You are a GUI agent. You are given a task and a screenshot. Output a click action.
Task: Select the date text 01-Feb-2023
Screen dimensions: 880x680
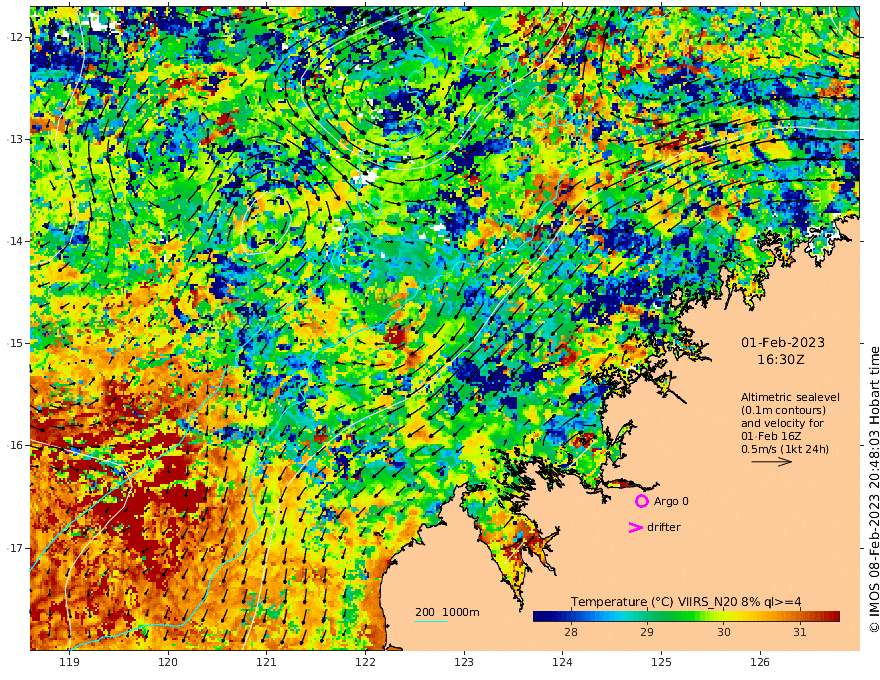(782, 342)
